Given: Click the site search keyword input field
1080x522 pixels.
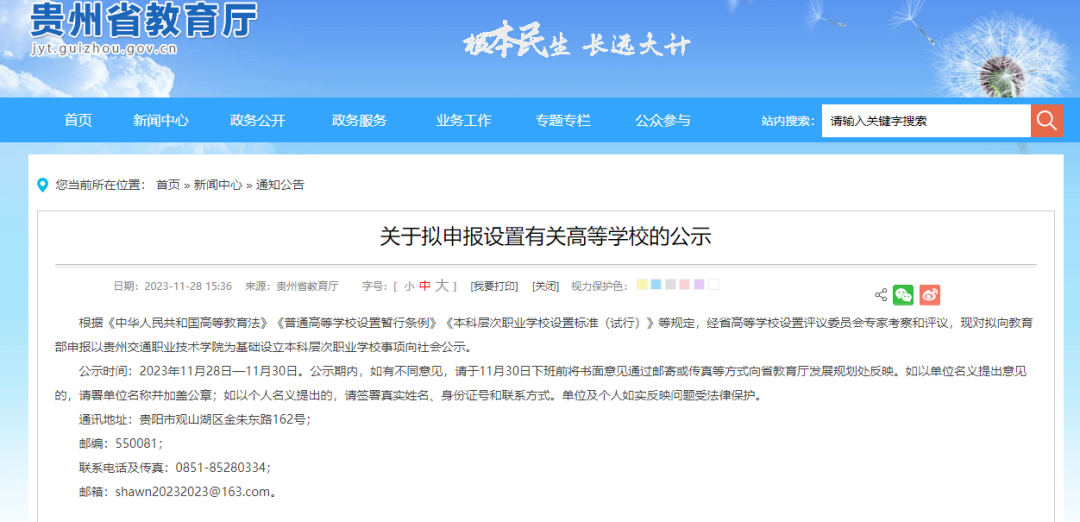Looking at the screenshot, I should (x=925, y=121).
